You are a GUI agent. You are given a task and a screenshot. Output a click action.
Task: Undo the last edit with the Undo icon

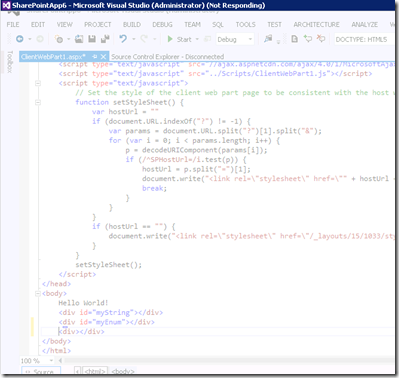[x=123, y=39]
